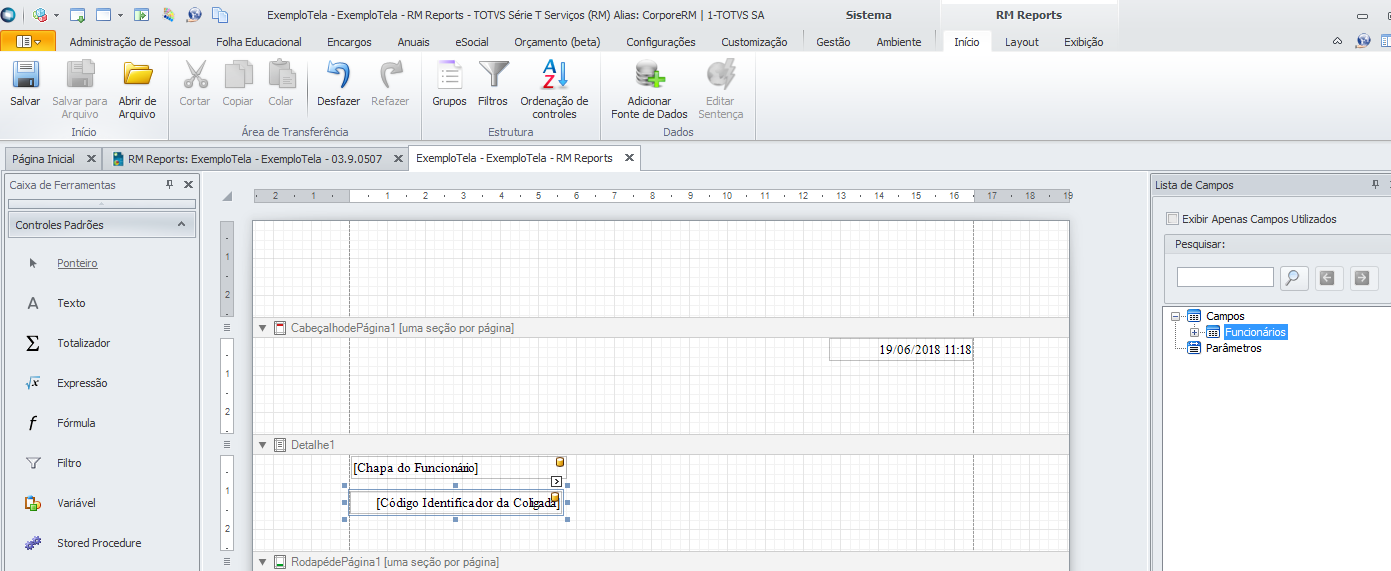Open the Início ribbon tab
Image resolution: width=1391 pixels, height=571 pixels.
(x=967, y=42)
